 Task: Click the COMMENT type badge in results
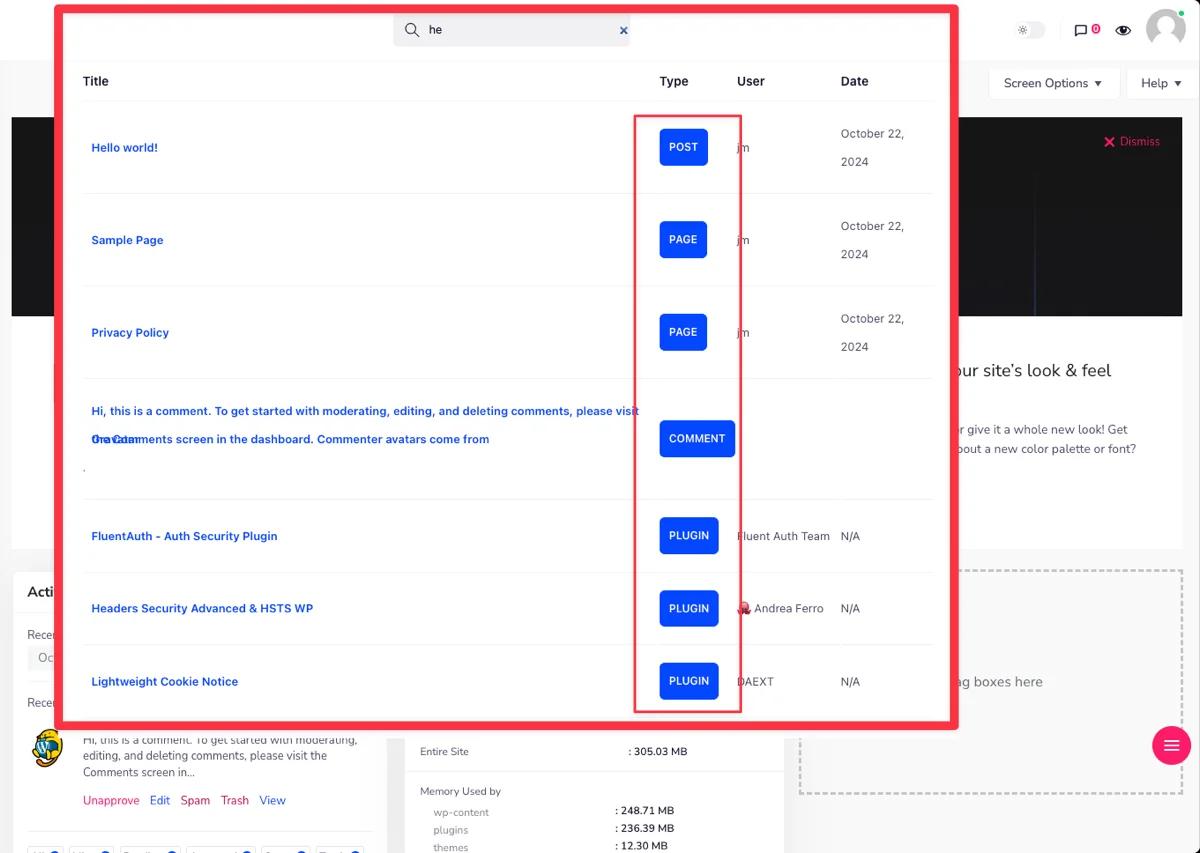point(696,438)
